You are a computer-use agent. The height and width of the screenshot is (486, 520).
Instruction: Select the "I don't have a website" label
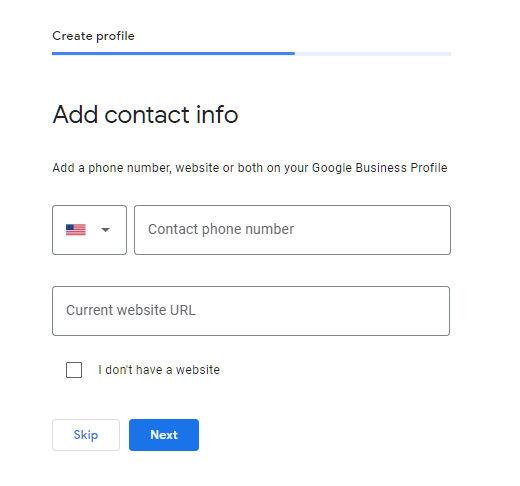[x=159, y=370]
